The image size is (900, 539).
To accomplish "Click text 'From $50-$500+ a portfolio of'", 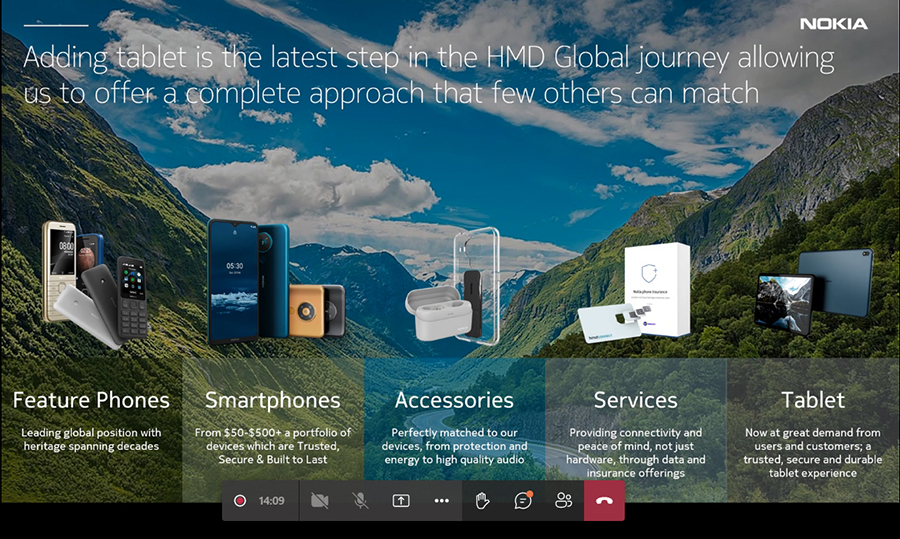I will click(273, 433).
